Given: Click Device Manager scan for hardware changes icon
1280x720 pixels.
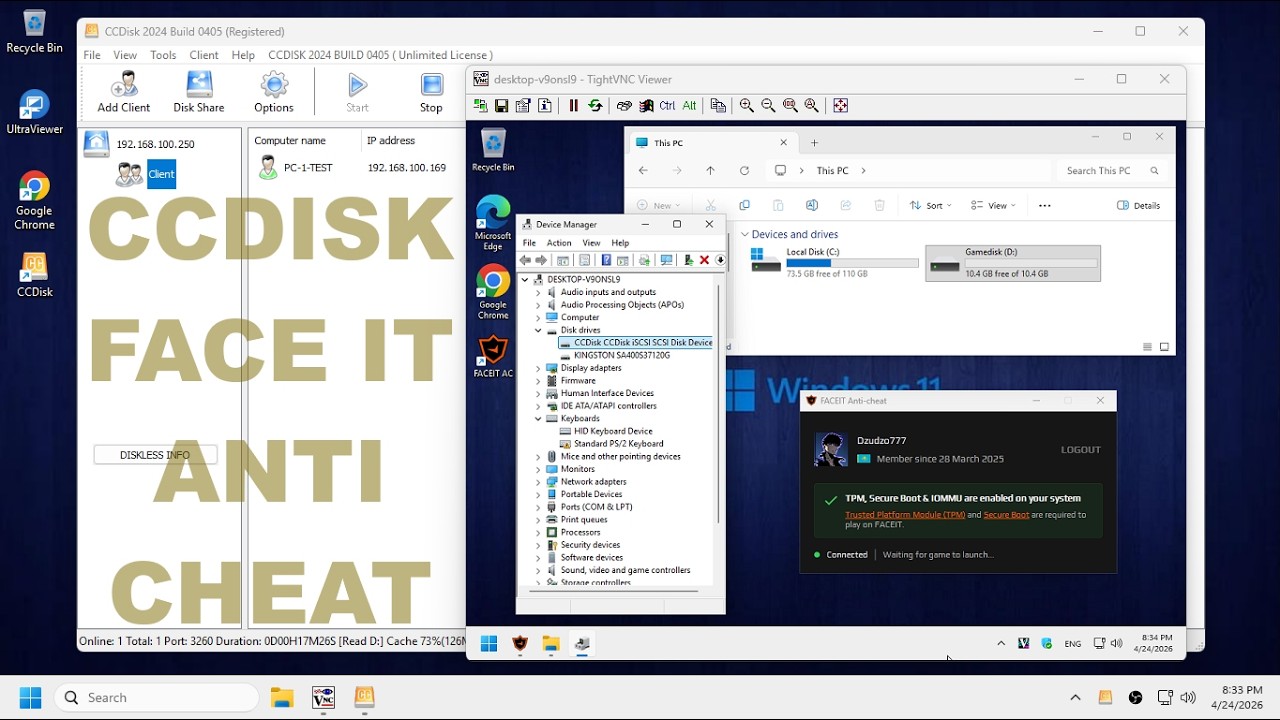Looking at the screenshot, I should (x=666, y=260).
